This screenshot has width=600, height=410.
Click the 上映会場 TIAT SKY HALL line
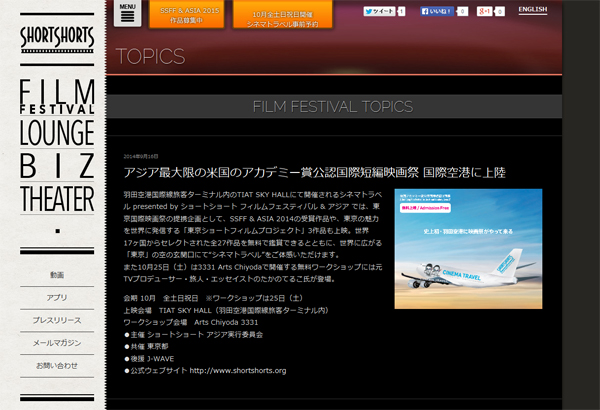click(226, 310)
